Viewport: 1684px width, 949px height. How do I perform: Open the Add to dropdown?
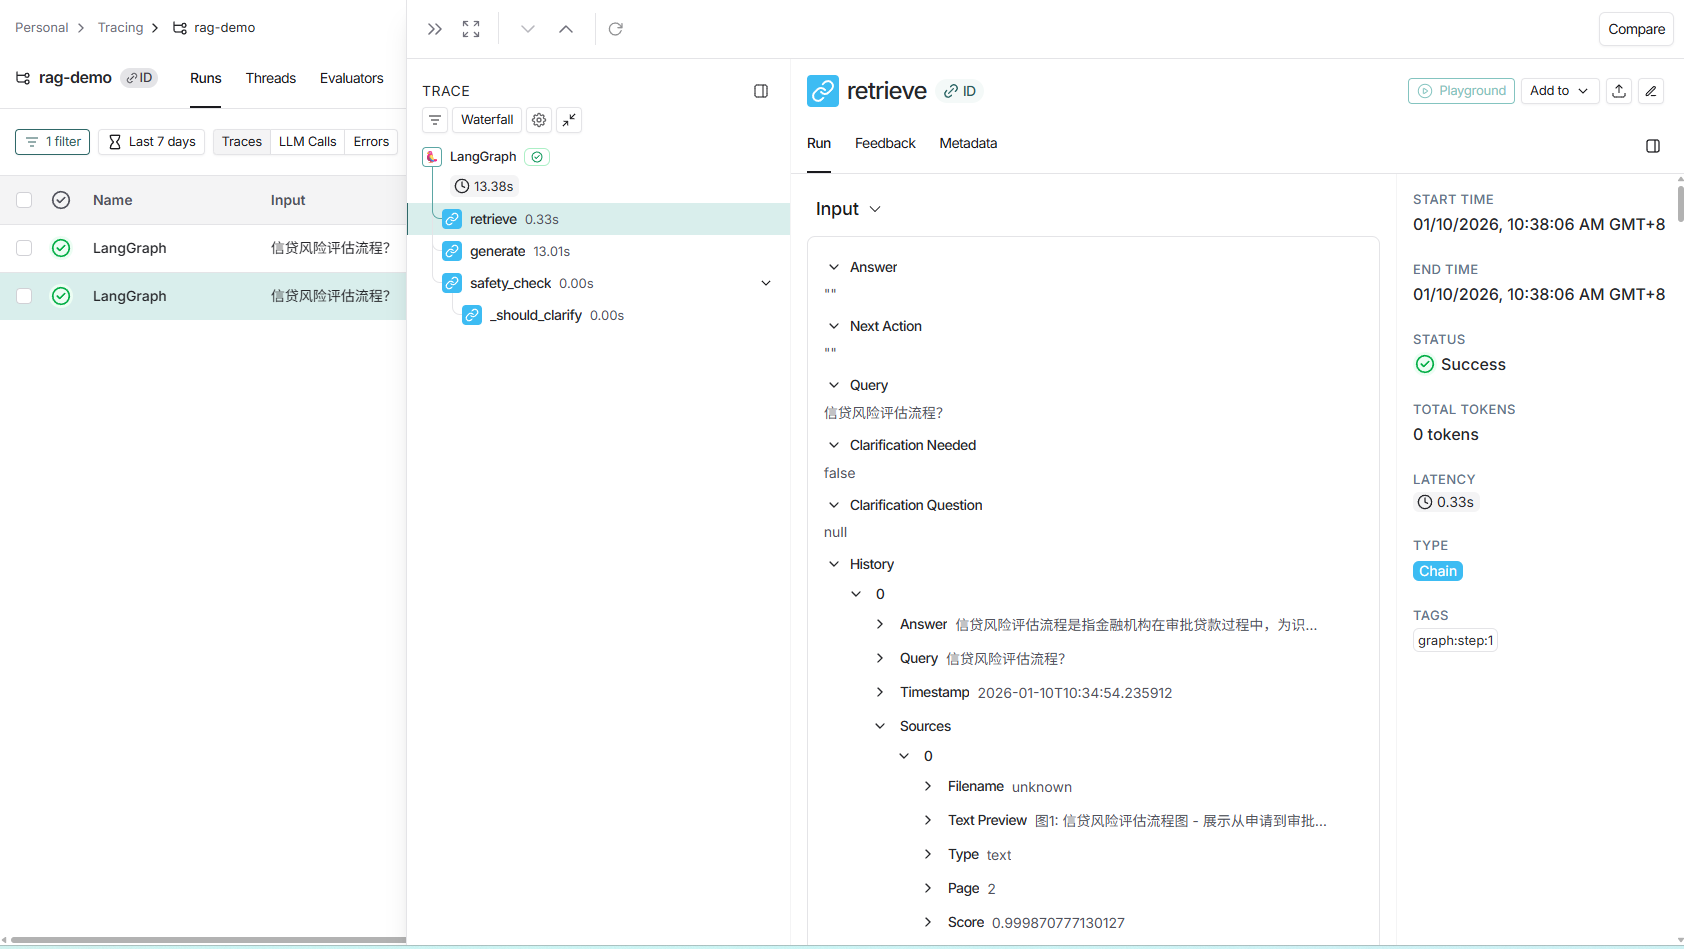point(1560,91)
